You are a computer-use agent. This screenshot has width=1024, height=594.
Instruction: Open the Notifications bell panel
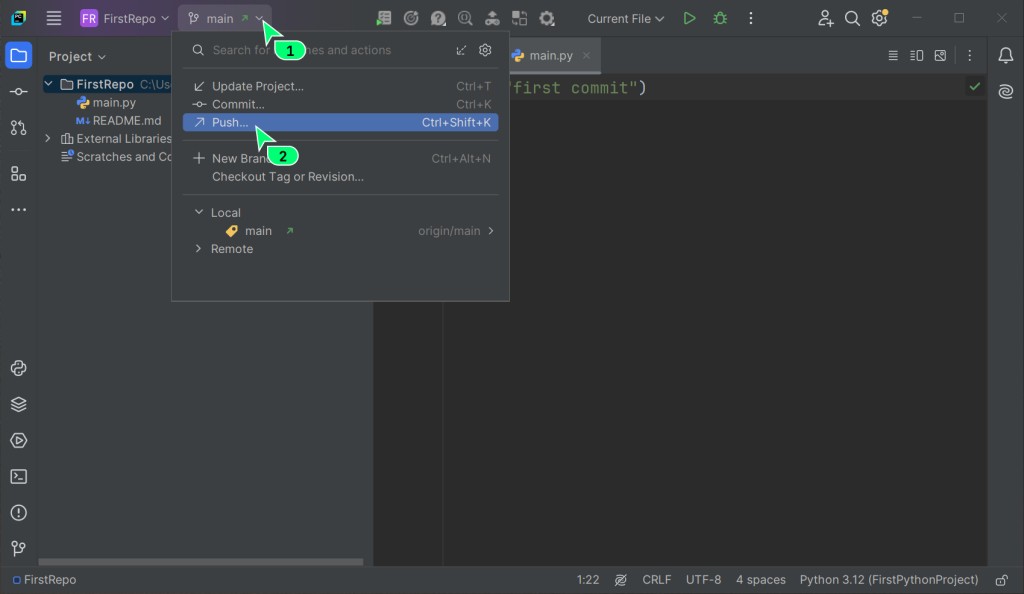[x=1005, y=56]
